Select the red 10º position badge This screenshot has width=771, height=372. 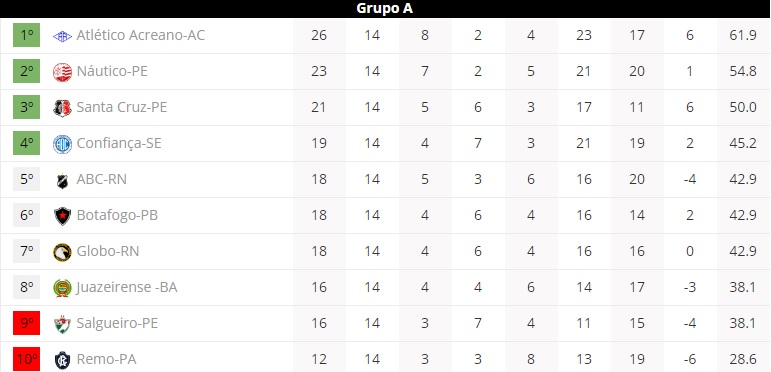pyautogui.click(x=27, y=359)
